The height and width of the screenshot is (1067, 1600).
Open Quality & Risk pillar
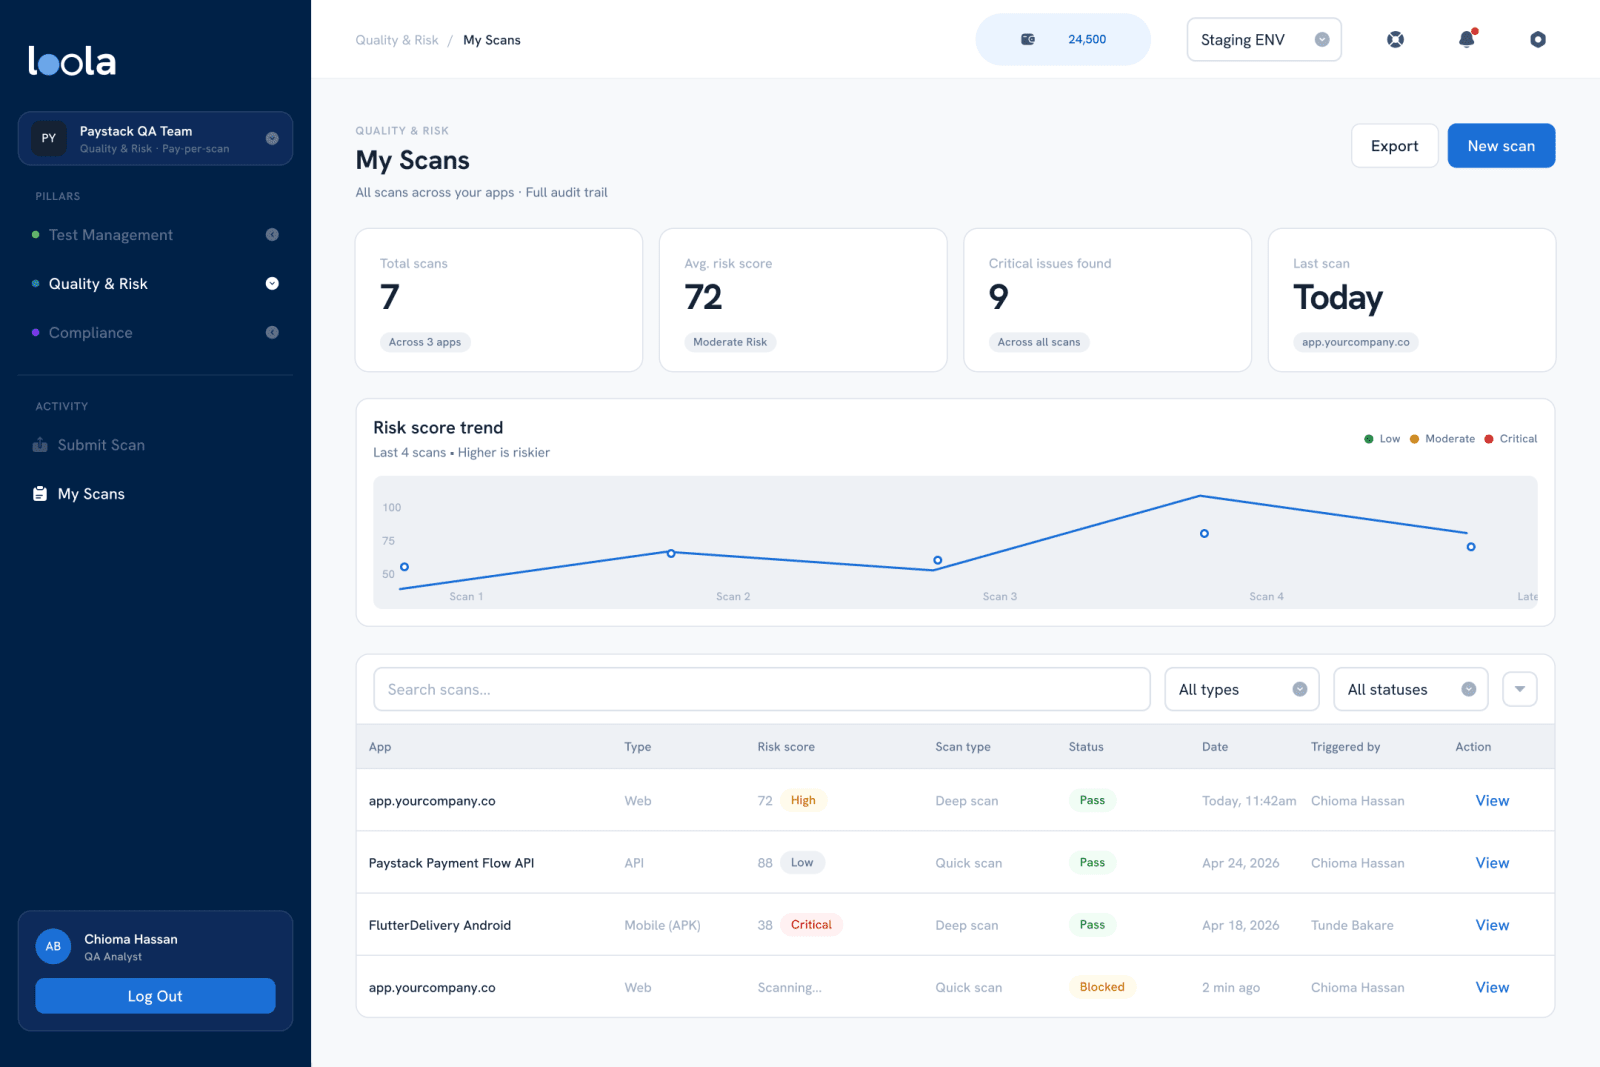tap(98, 284)
